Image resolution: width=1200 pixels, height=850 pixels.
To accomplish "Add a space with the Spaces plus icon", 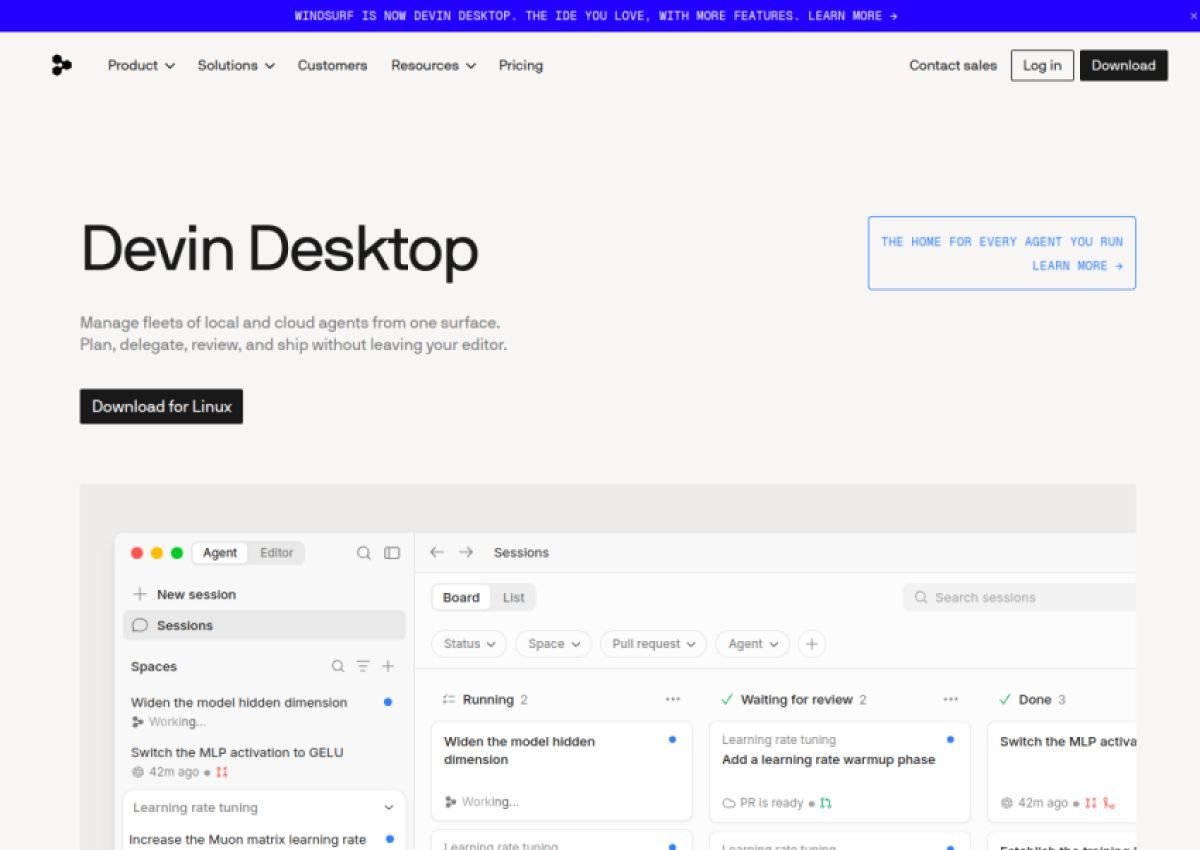I will [x=388, y=666].
